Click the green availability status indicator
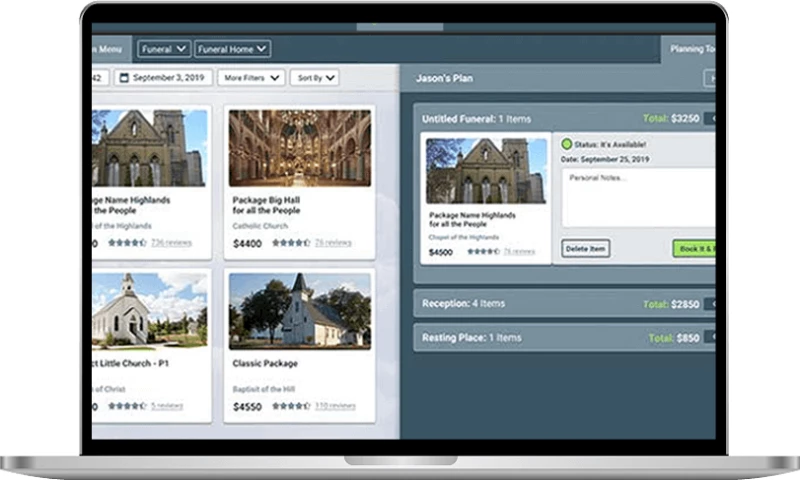Viewport: 800px width, 480px height. point(566,145)
